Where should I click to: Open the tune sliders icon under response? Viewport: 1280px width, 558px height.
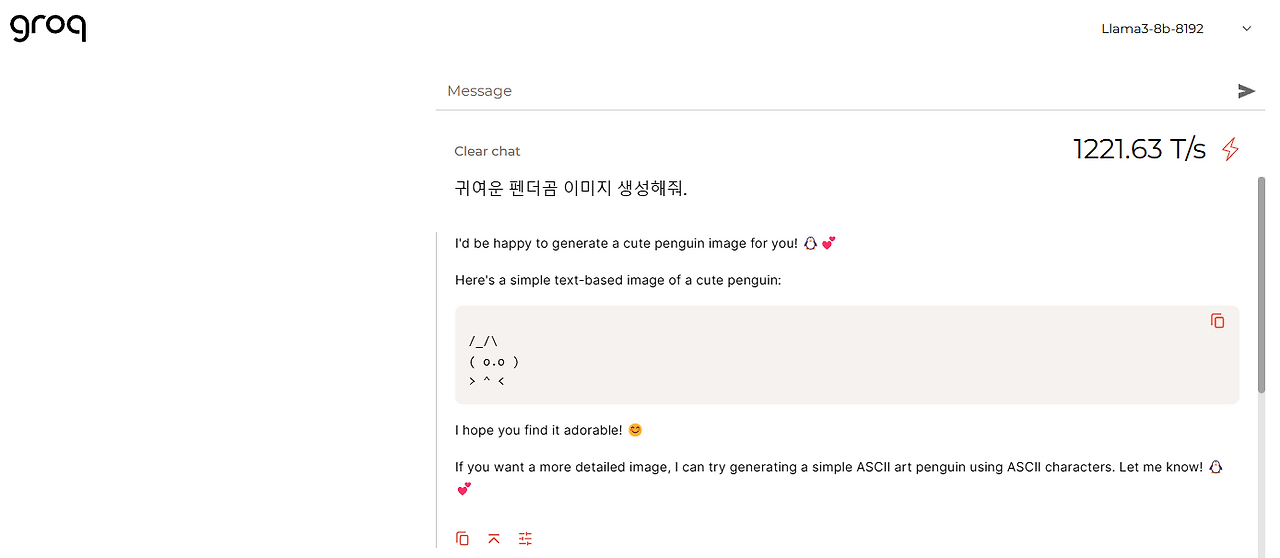click(x=526, y=538)
